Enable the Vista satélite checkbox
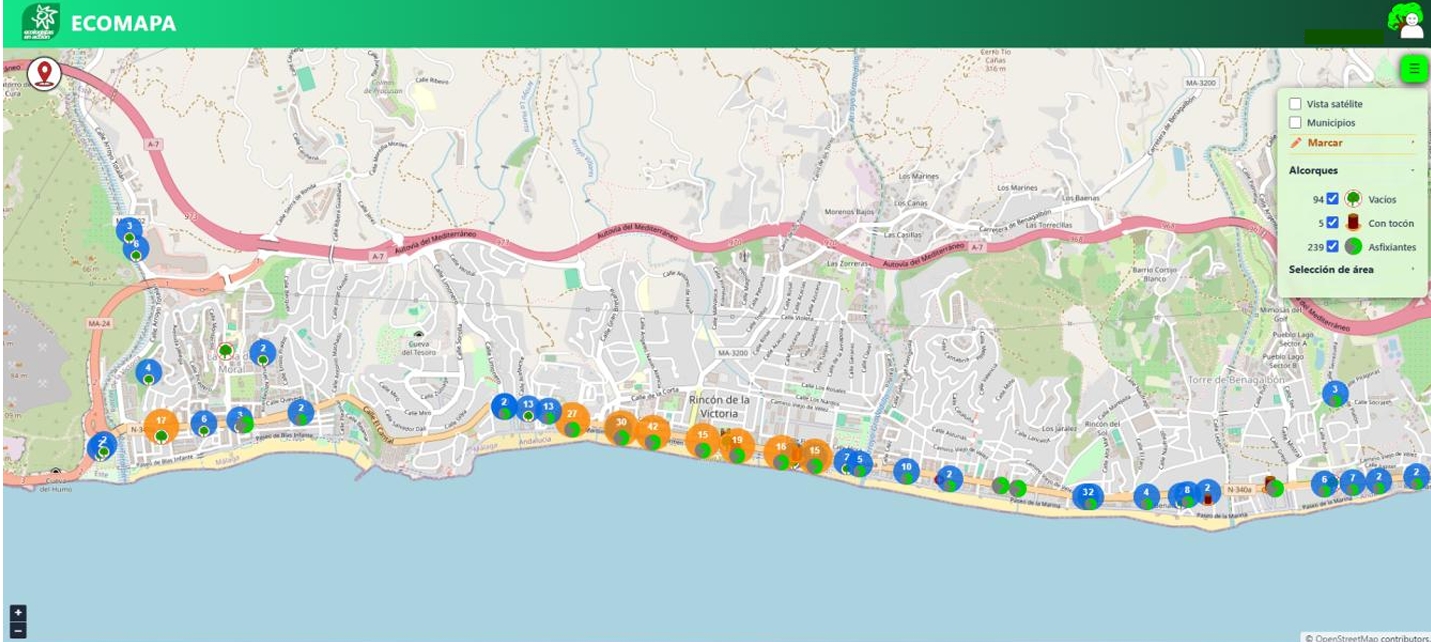 [1295, 104]
